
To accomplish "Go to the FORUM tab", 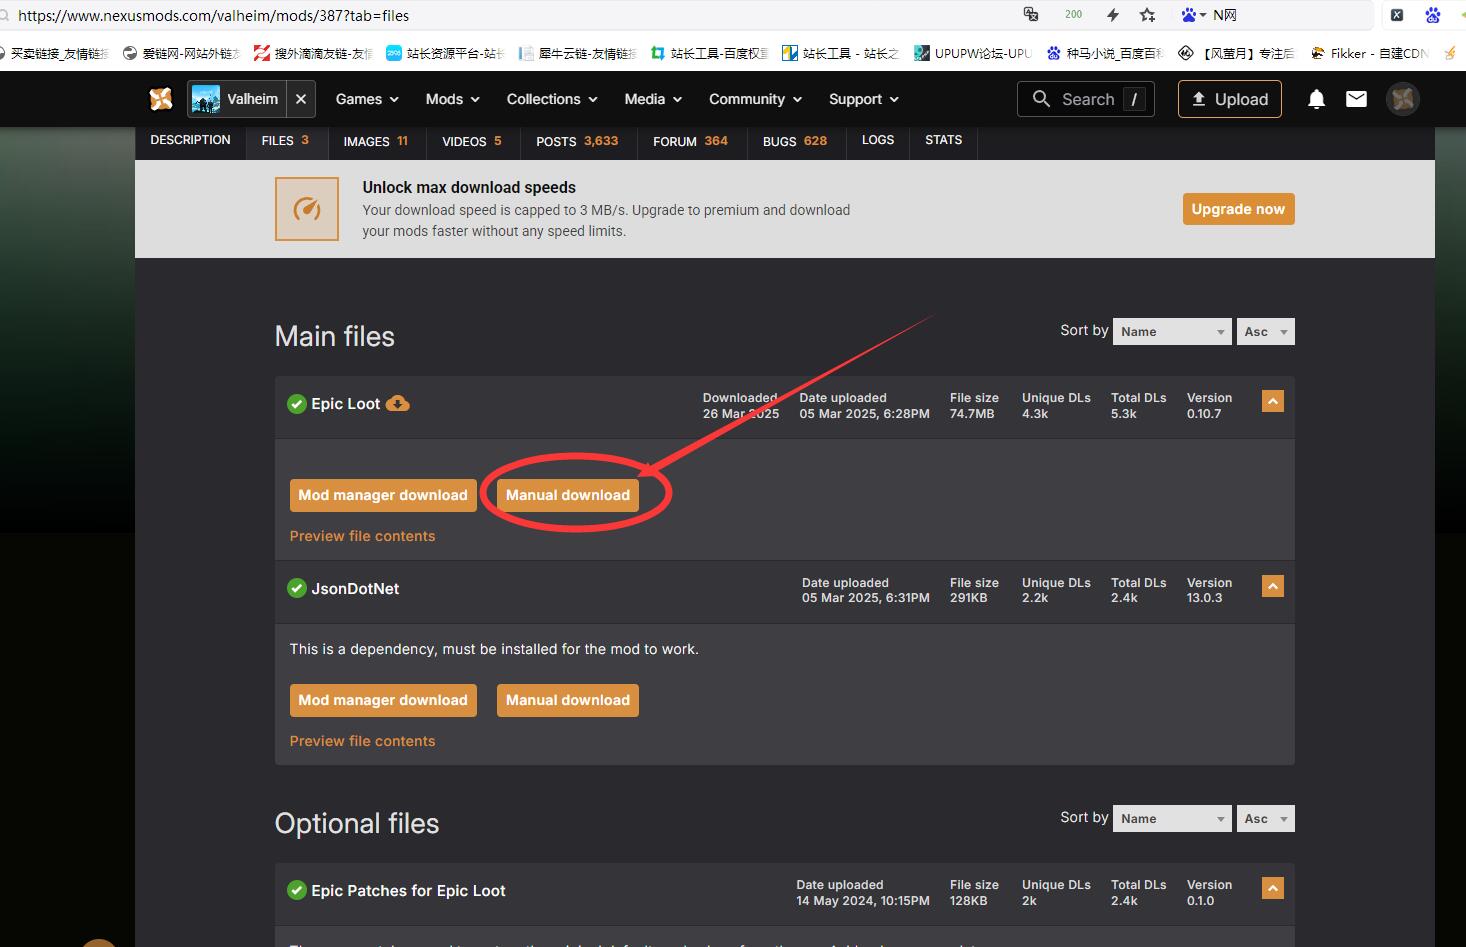I will pos(690,141).
